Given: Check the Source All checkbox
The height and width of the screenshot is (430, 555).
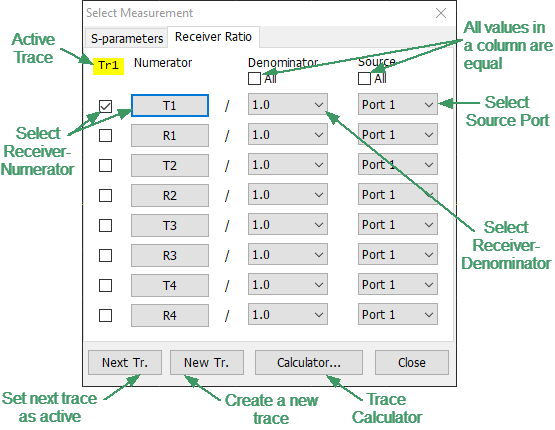Looking at the screenshot, I should [x=365, y=78].
